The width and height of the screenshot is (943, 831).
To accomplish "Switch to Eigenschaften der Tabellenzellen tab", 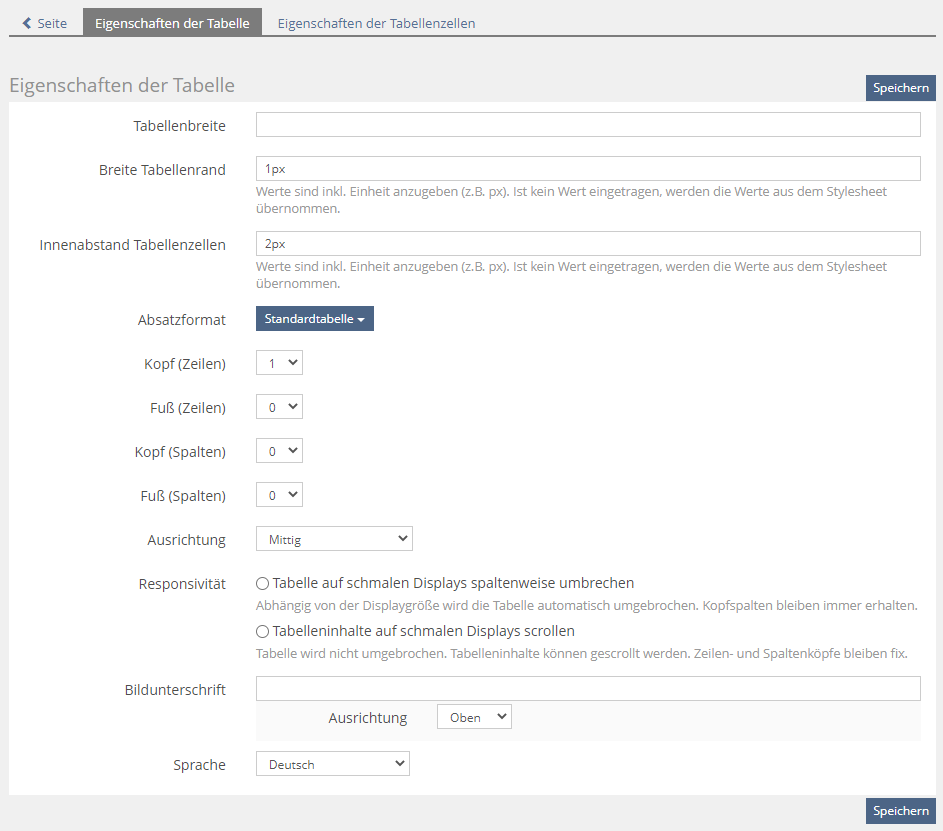I will (376, 23).
